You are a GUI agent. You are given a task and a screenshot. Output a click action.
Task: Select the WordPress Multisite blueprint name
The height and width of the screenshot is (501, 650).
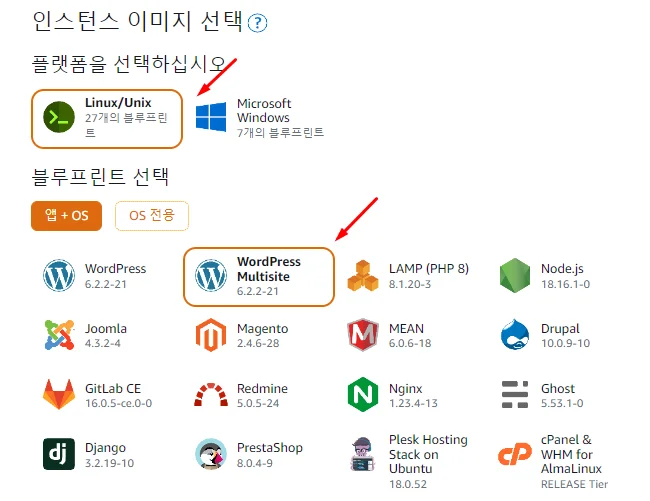(x=269, y=269)
